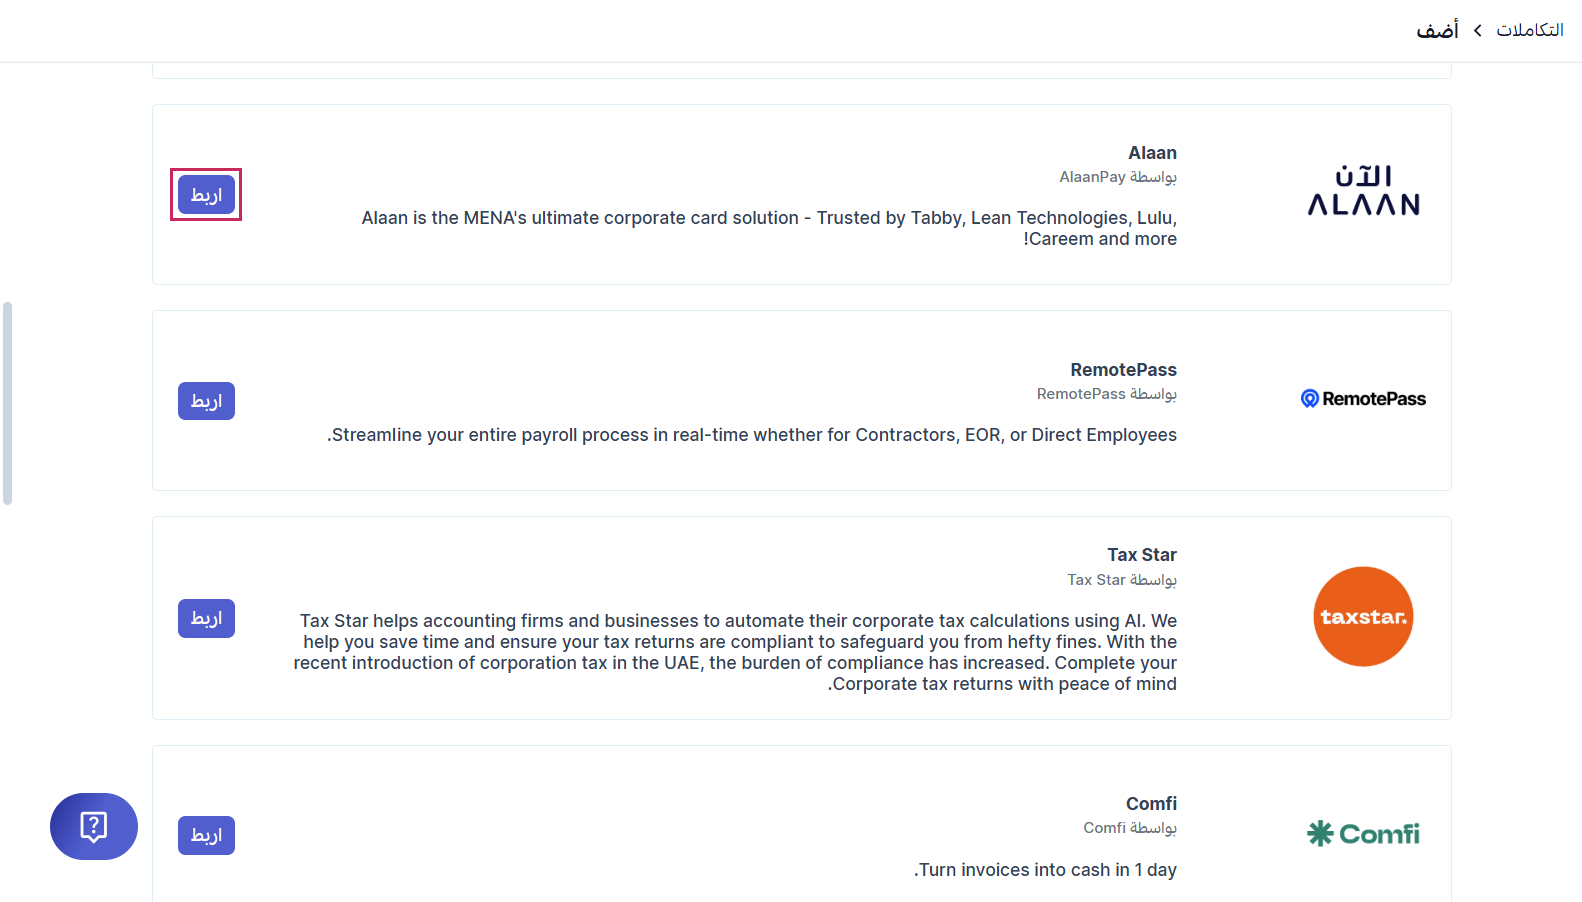Select the Alaan integration title

(x=1152, y=153)
